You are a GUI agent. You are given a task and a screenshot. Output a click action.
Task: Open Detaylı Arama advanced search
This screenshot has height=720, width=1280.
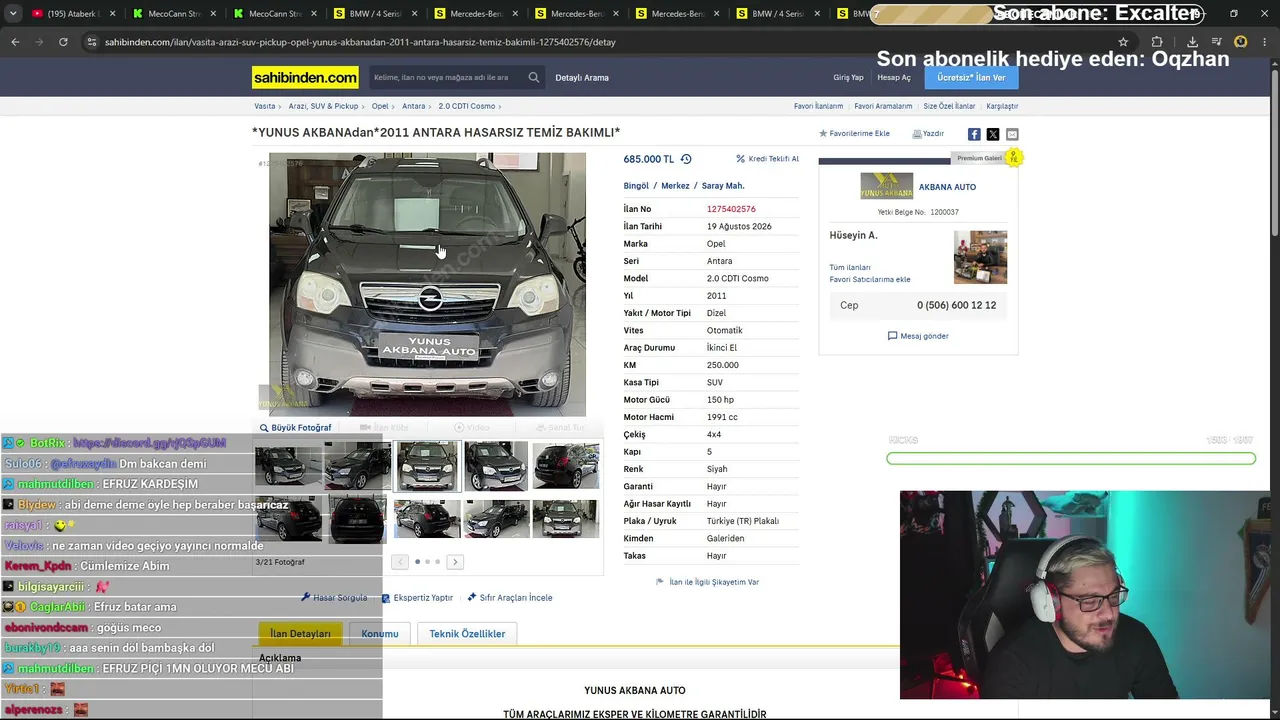point(582,78)
